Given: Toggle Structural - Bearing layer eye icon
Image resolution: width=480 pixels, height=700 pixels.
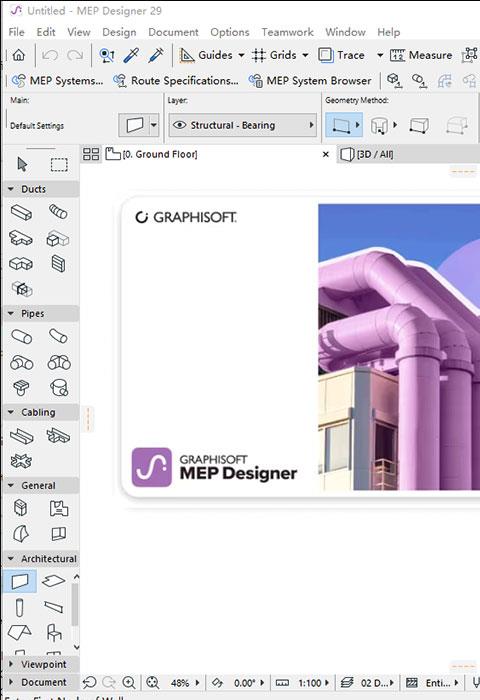Looking at the screenshot, I should tap(179, 125).
